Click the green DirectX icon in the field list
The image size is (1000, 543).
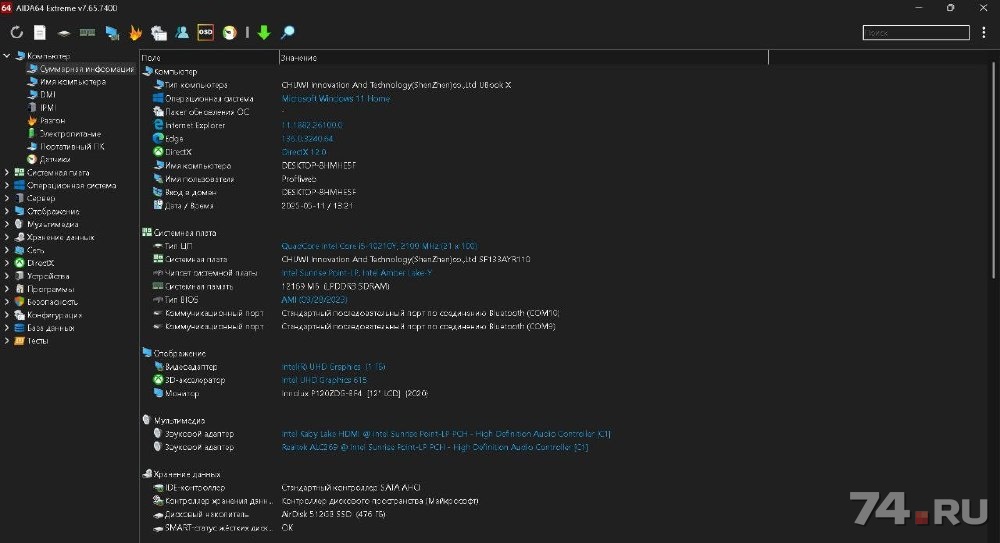click(158, 151)
